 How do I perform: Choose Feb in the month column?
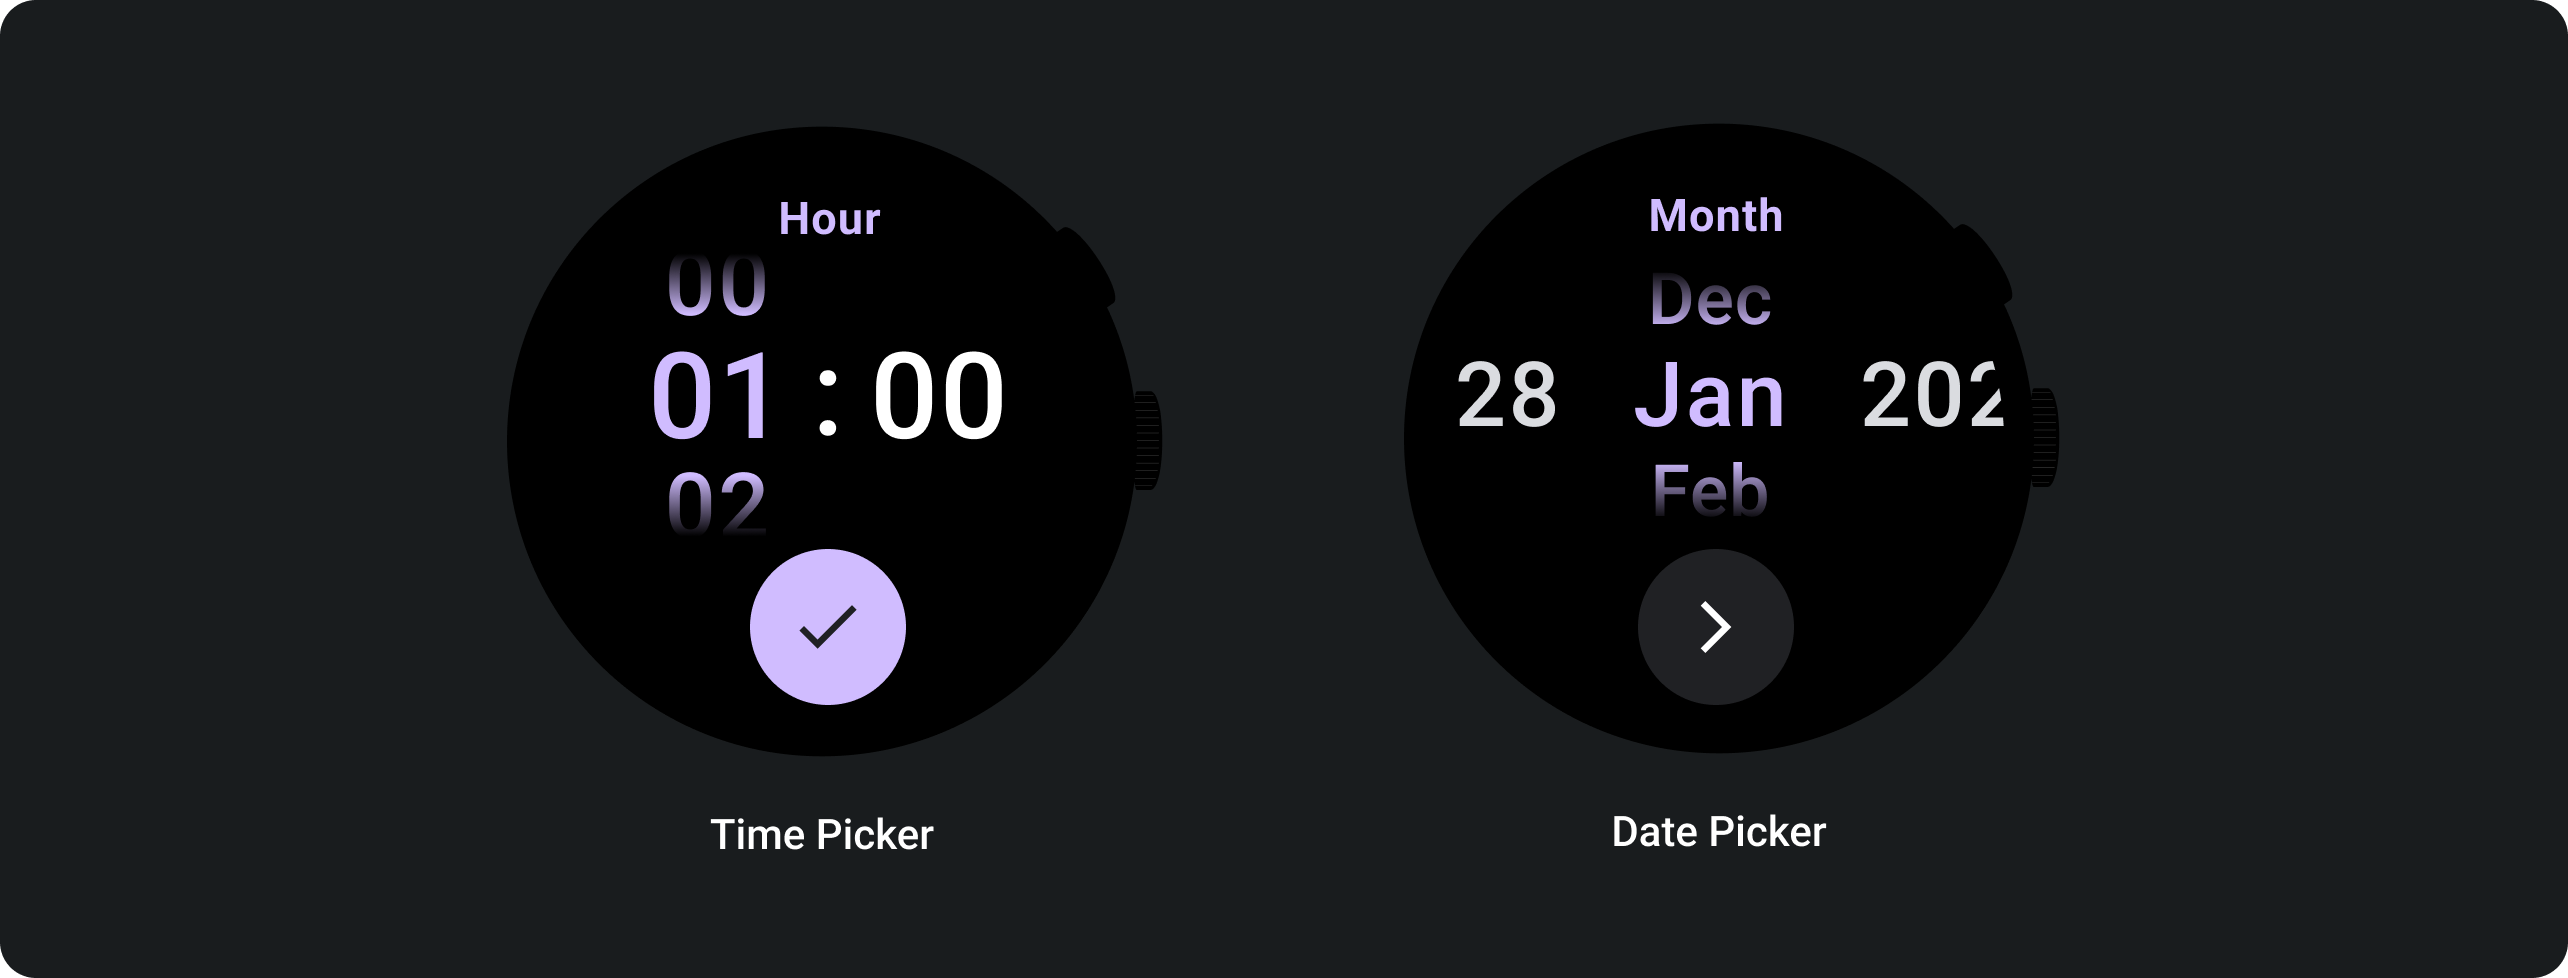1710,491
